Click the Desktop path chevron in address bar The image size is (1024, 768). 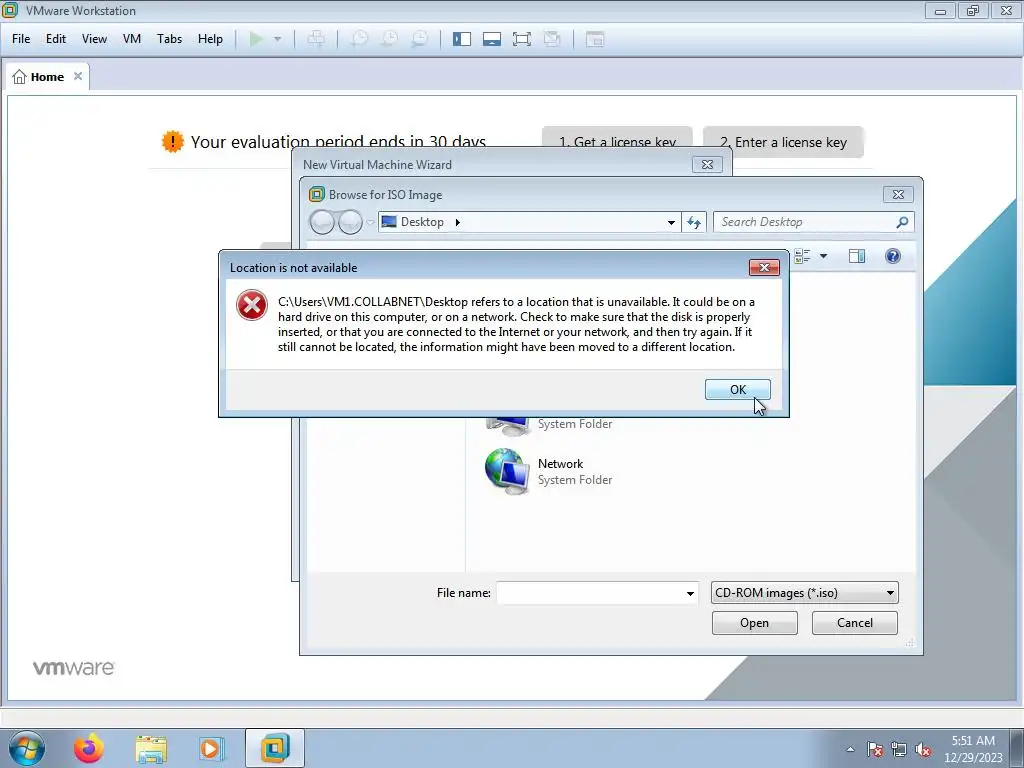tap(457, 222)
